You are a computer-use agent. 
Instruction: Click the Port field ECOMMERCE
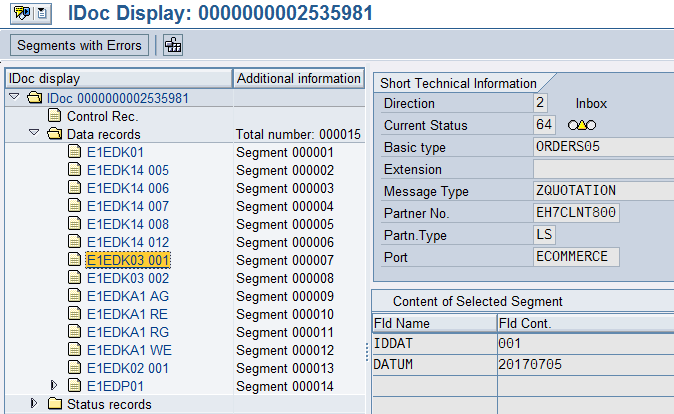(x=576, y=257)
